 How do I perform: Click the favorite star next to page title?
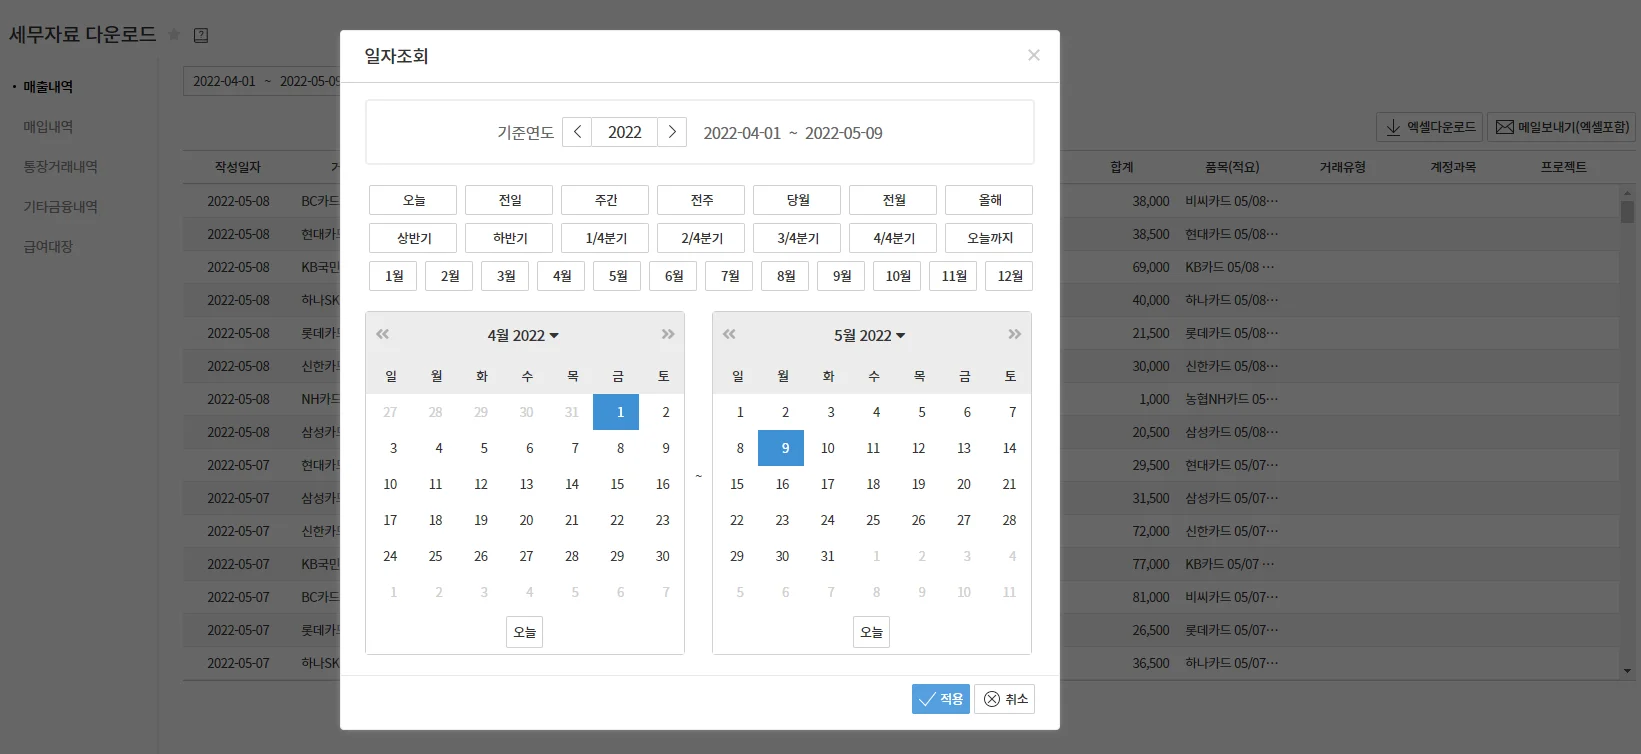pos(174,35)
